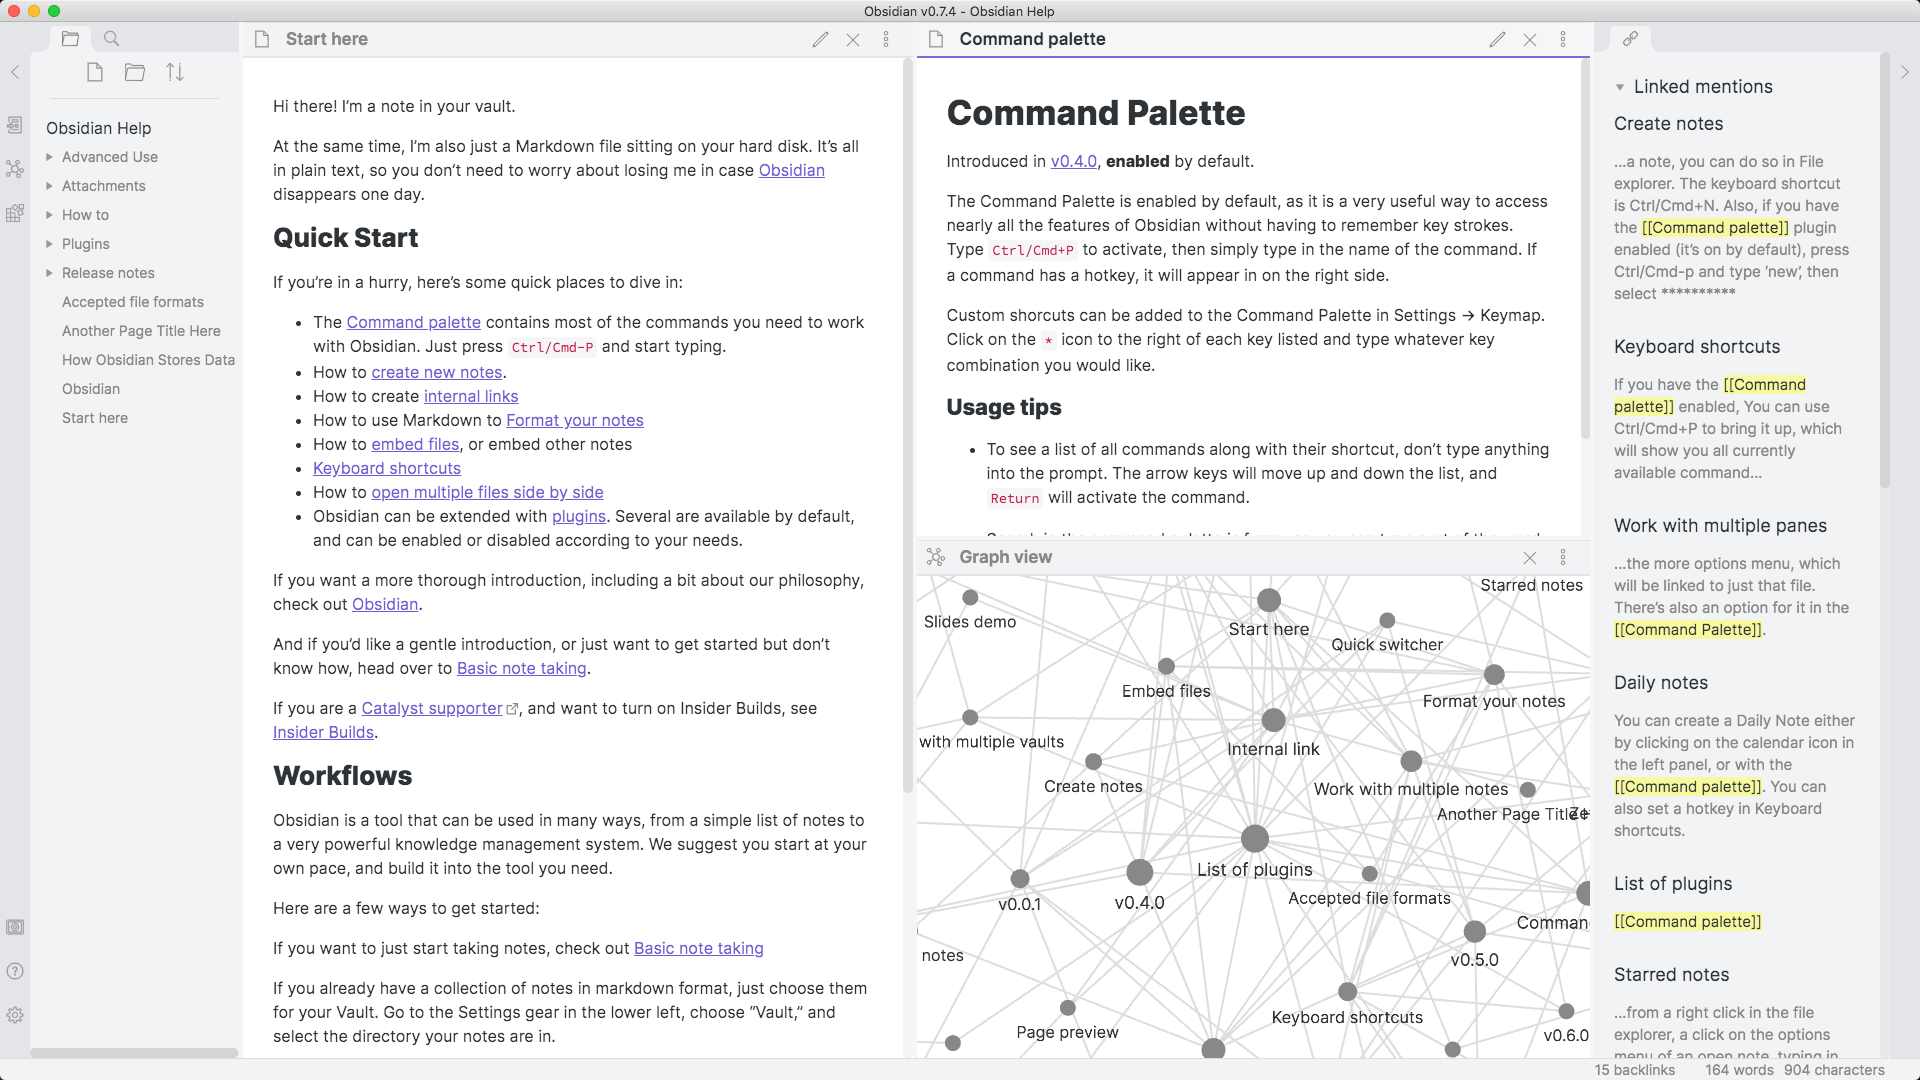Click the create new notes link
1920x1080 pixels.
click(435, 372)
